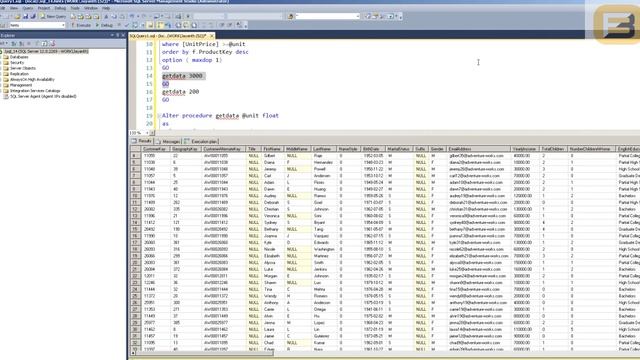Click code line 'option ( maxdop 1)'

coord(192,60)
